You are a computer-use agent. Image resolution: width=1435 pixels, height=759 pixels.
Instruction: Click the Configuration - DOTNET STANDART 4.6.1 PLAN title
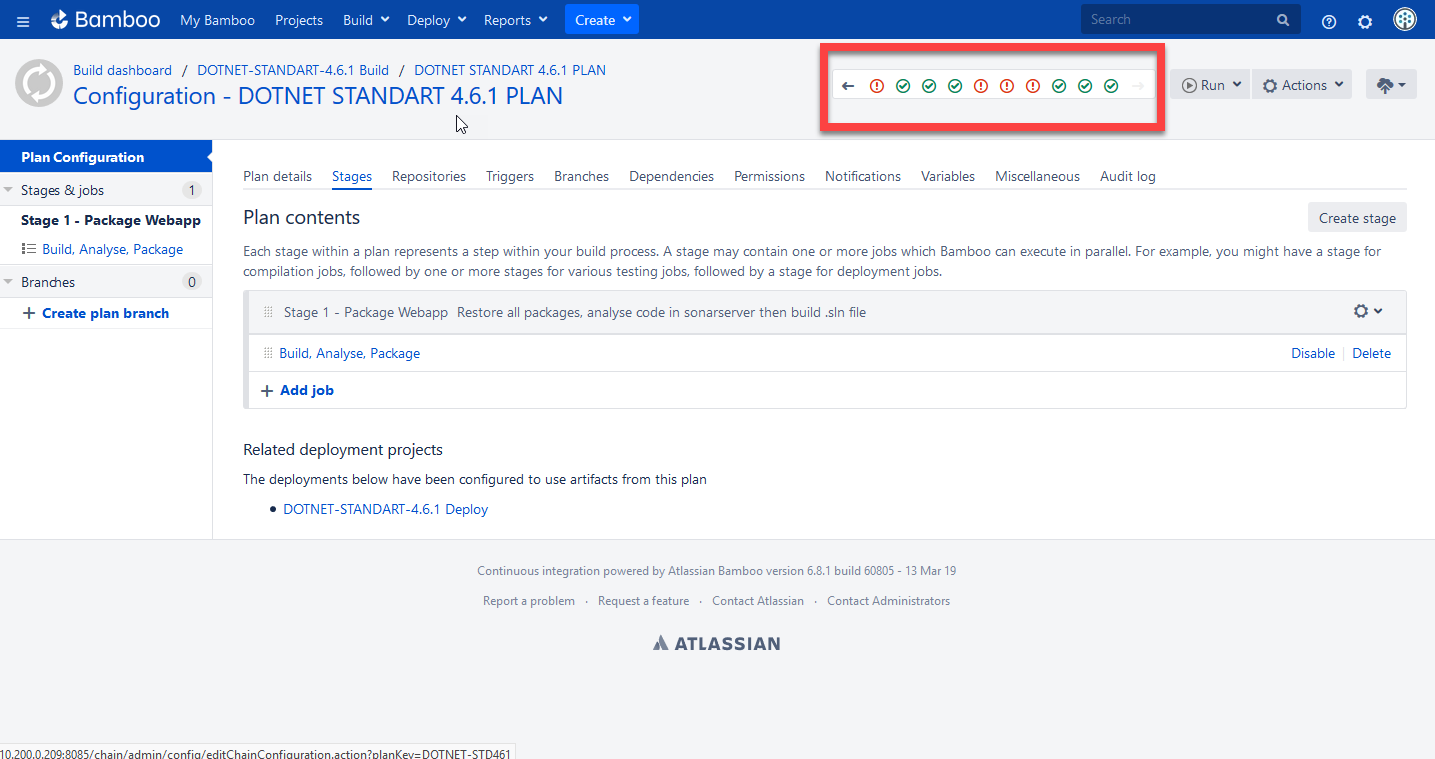(x=318, y=96)
